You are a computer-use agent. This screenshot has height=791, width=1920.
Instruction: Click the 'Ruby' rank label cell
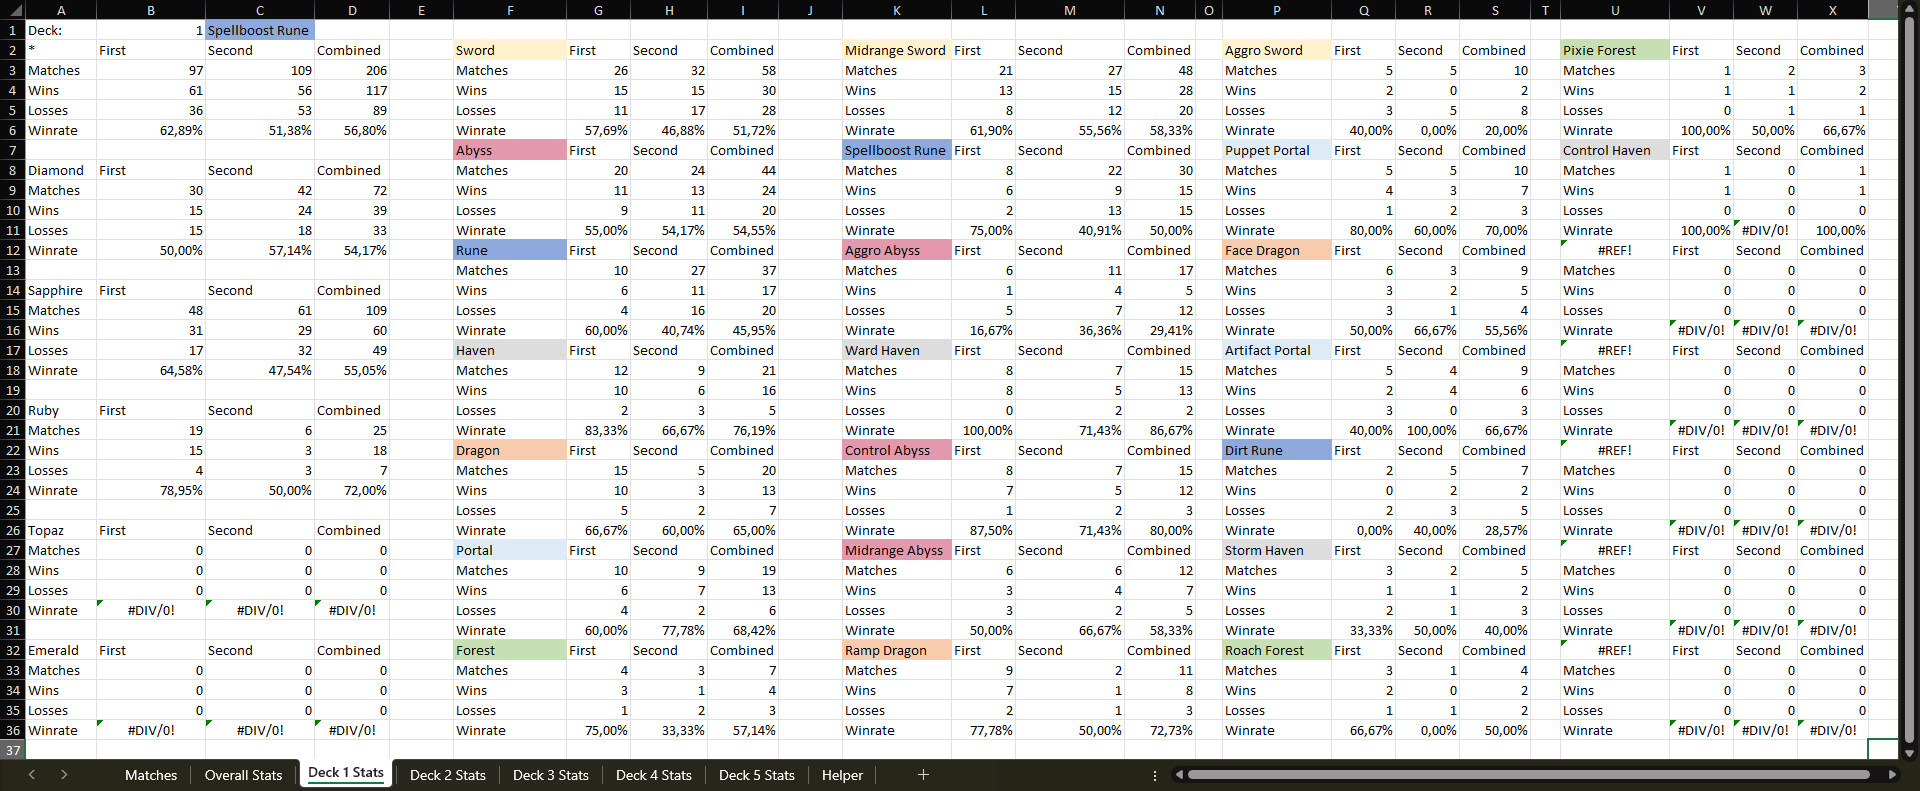pyautogui.click(x=60, y=410)
